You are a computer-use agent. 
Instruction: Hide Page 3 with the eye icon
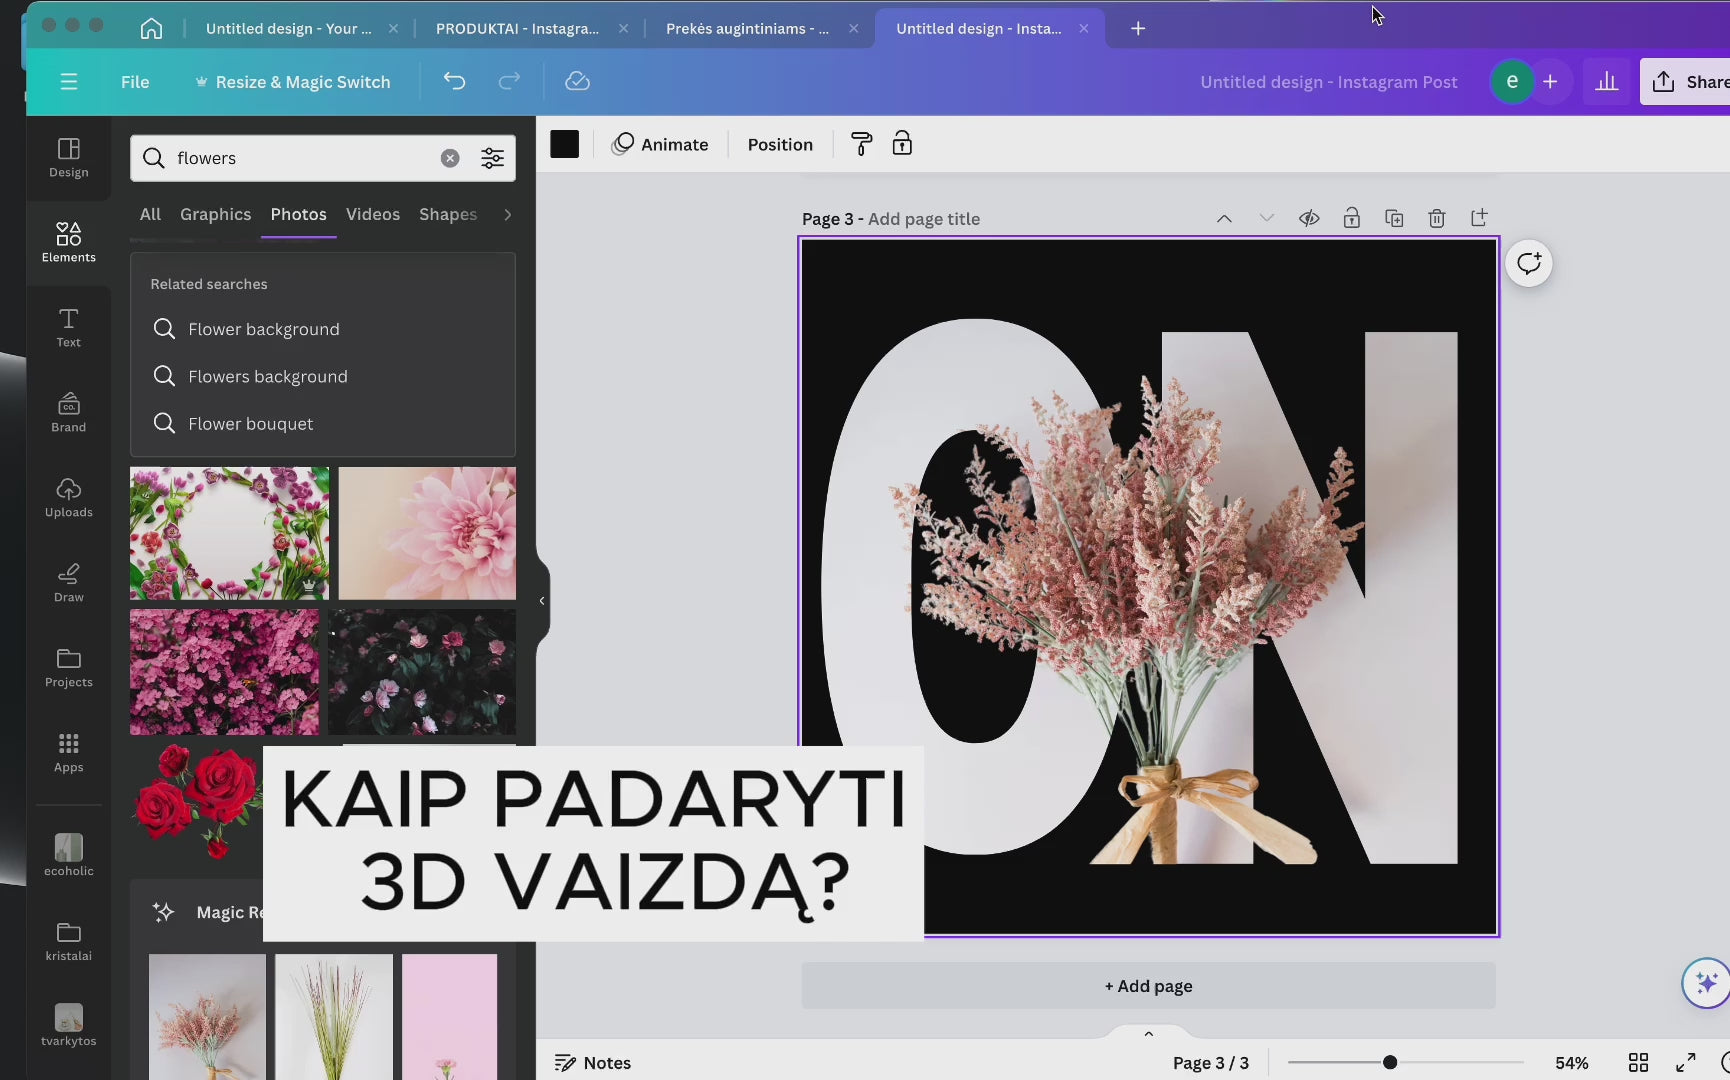(x=1309, y=218)
